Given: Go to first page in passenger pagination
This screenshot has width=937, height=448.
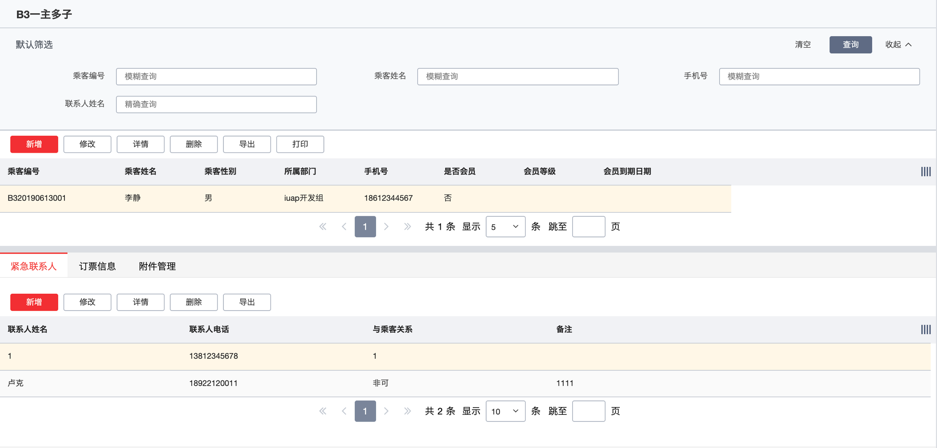Looking at the screenshot, I should (323, 227).
